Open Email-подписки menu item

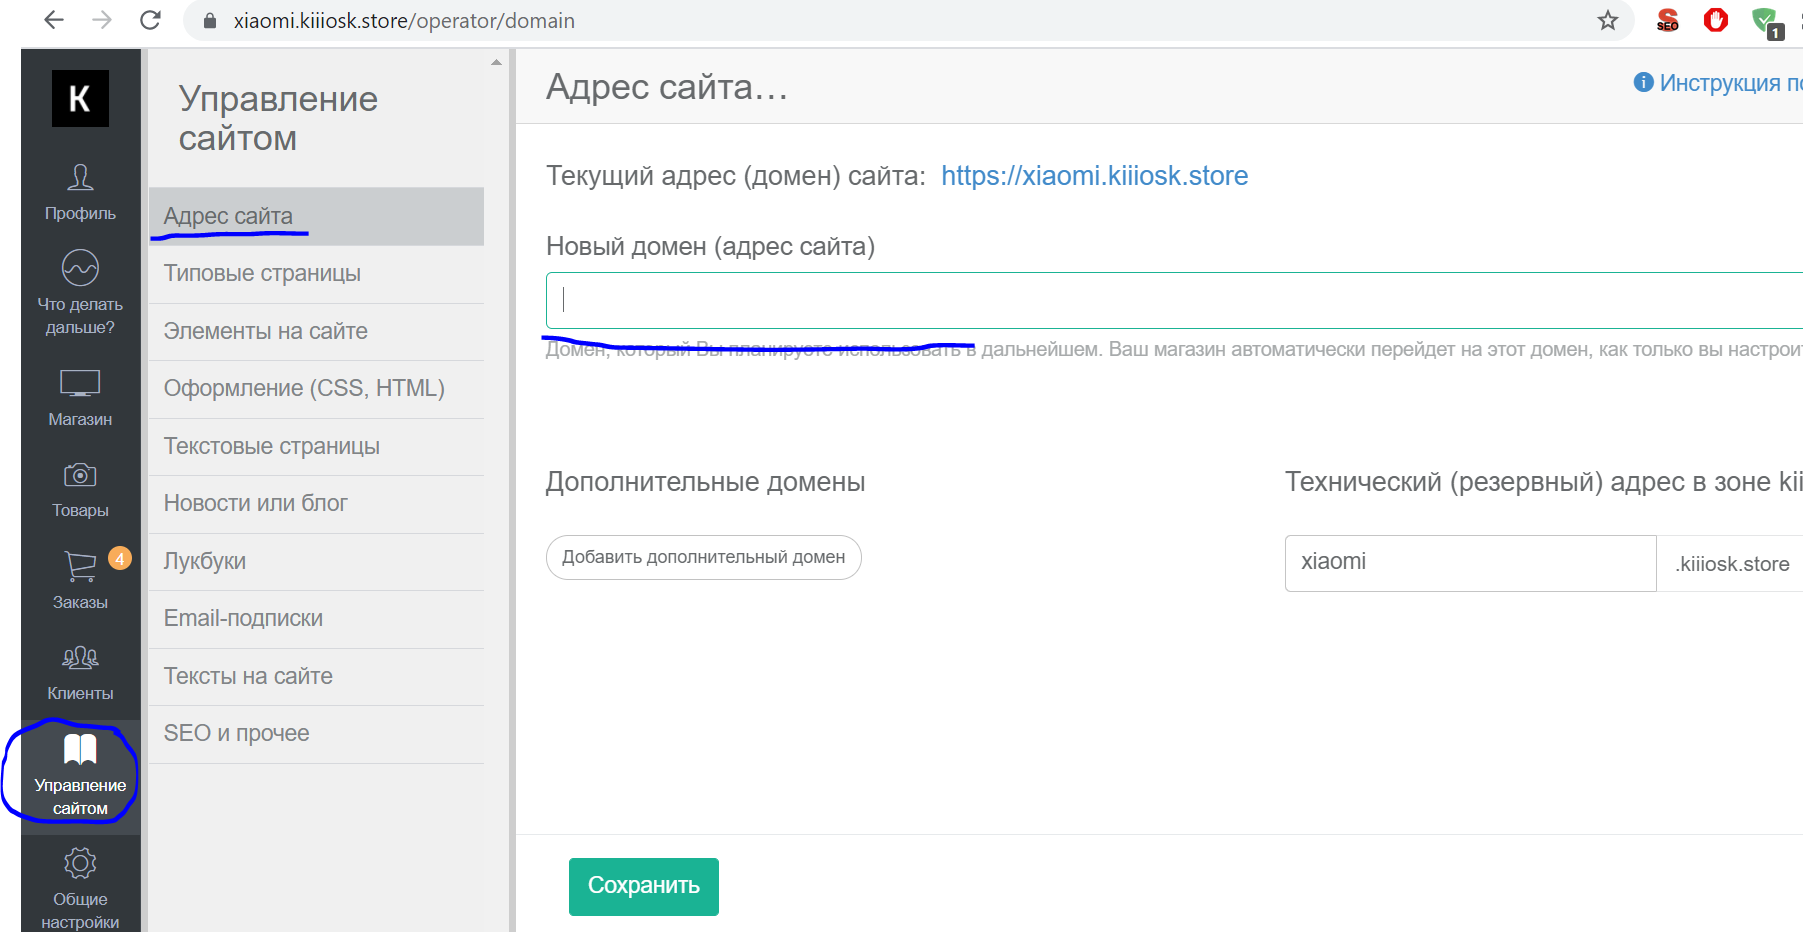pyautogui.click(x=316, y=619)
